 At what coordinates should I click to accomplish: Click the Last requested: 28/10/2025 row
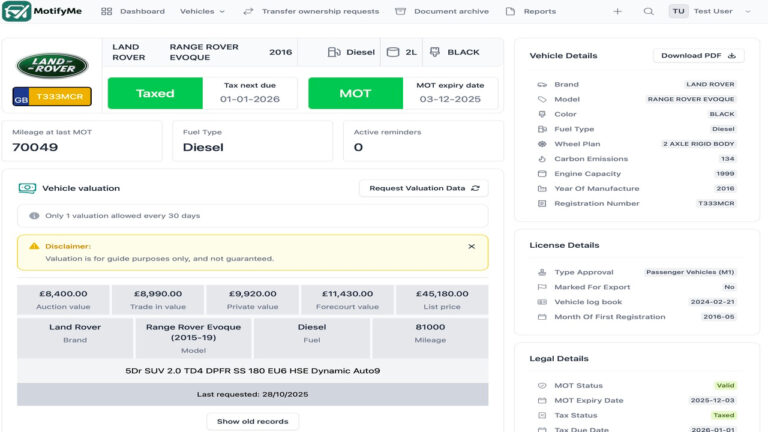click(253, 394)
